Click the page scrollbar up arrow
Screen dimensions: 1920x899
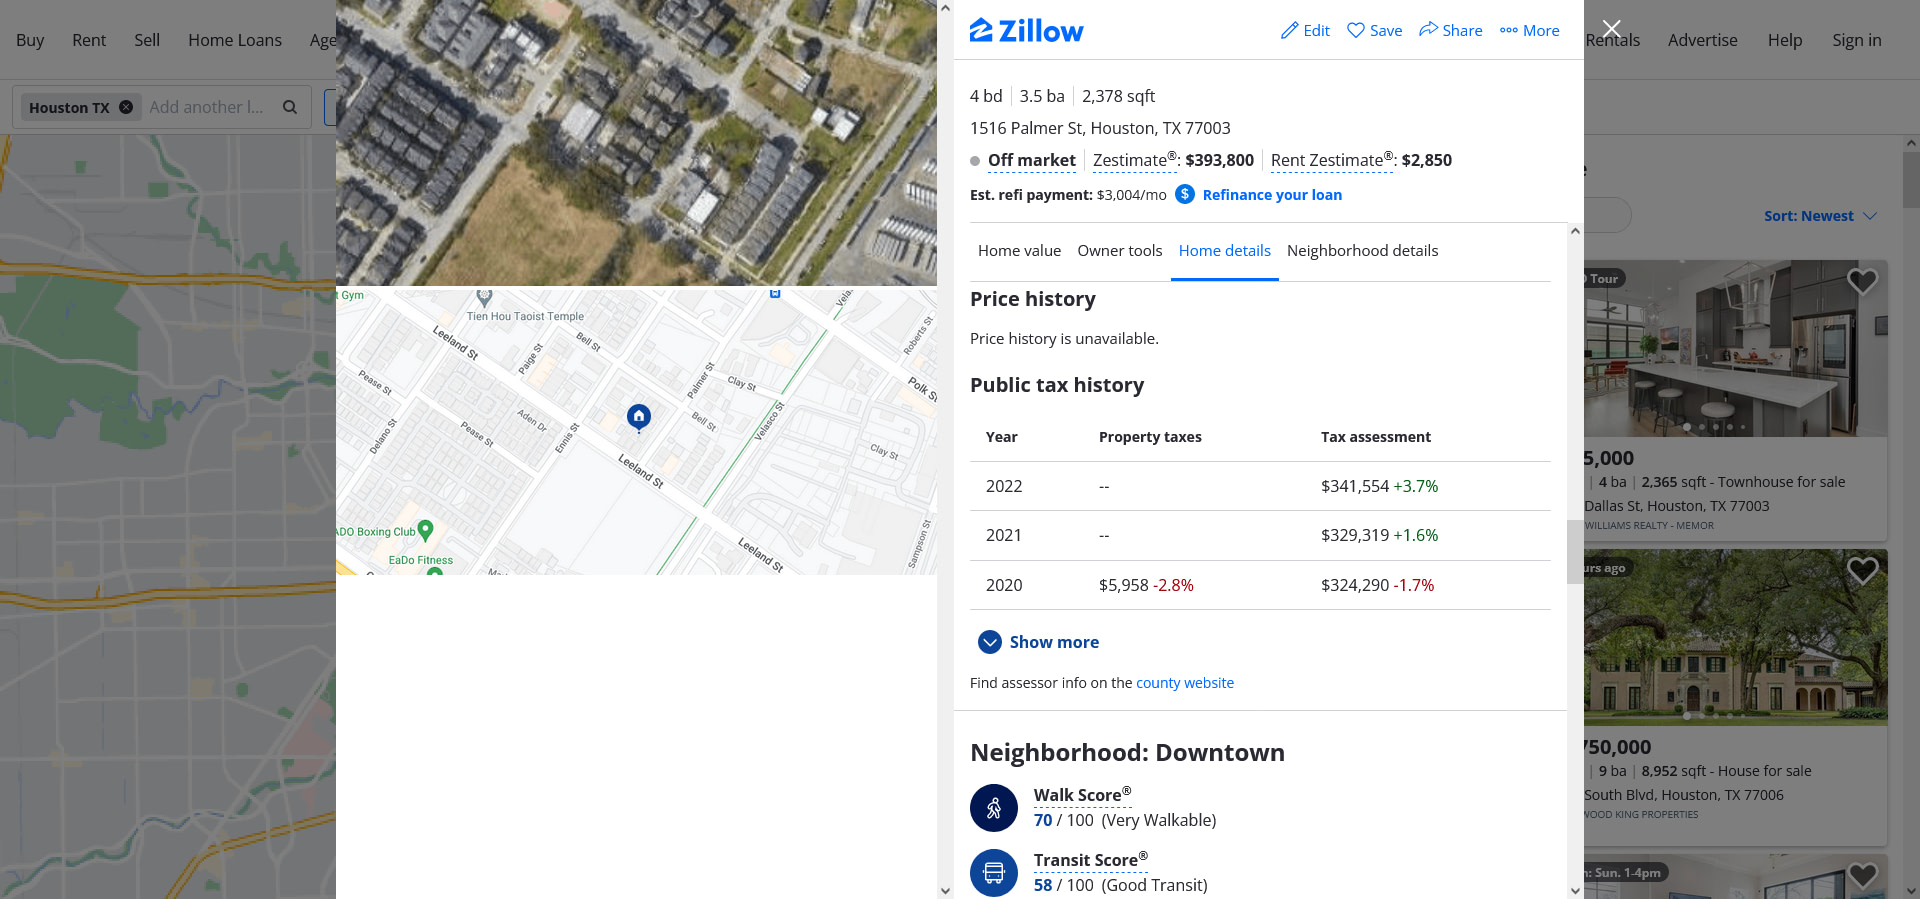[1911, 143]
